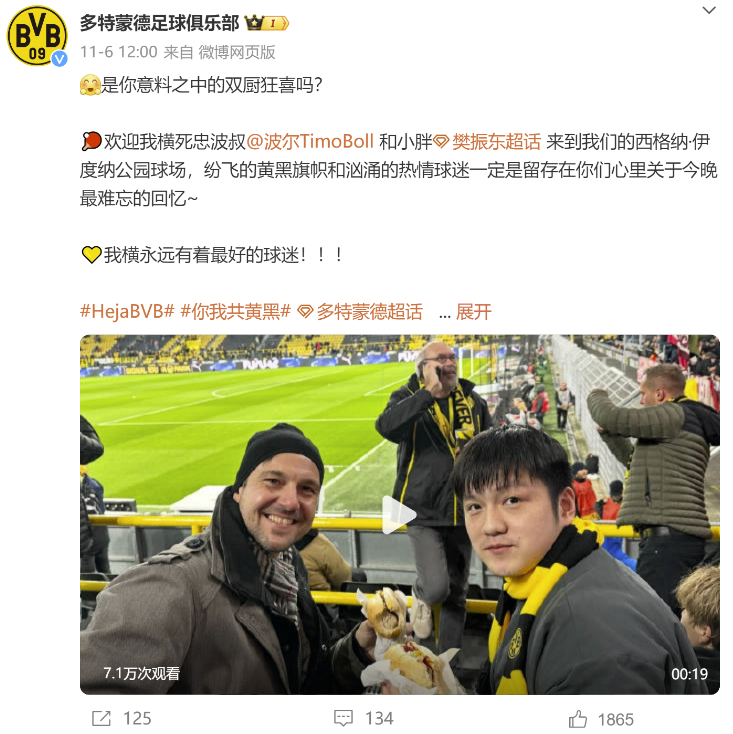Open the 11-6 12:00 post timestamp
This screenshot has width=733, height=734.
(119, 52)
